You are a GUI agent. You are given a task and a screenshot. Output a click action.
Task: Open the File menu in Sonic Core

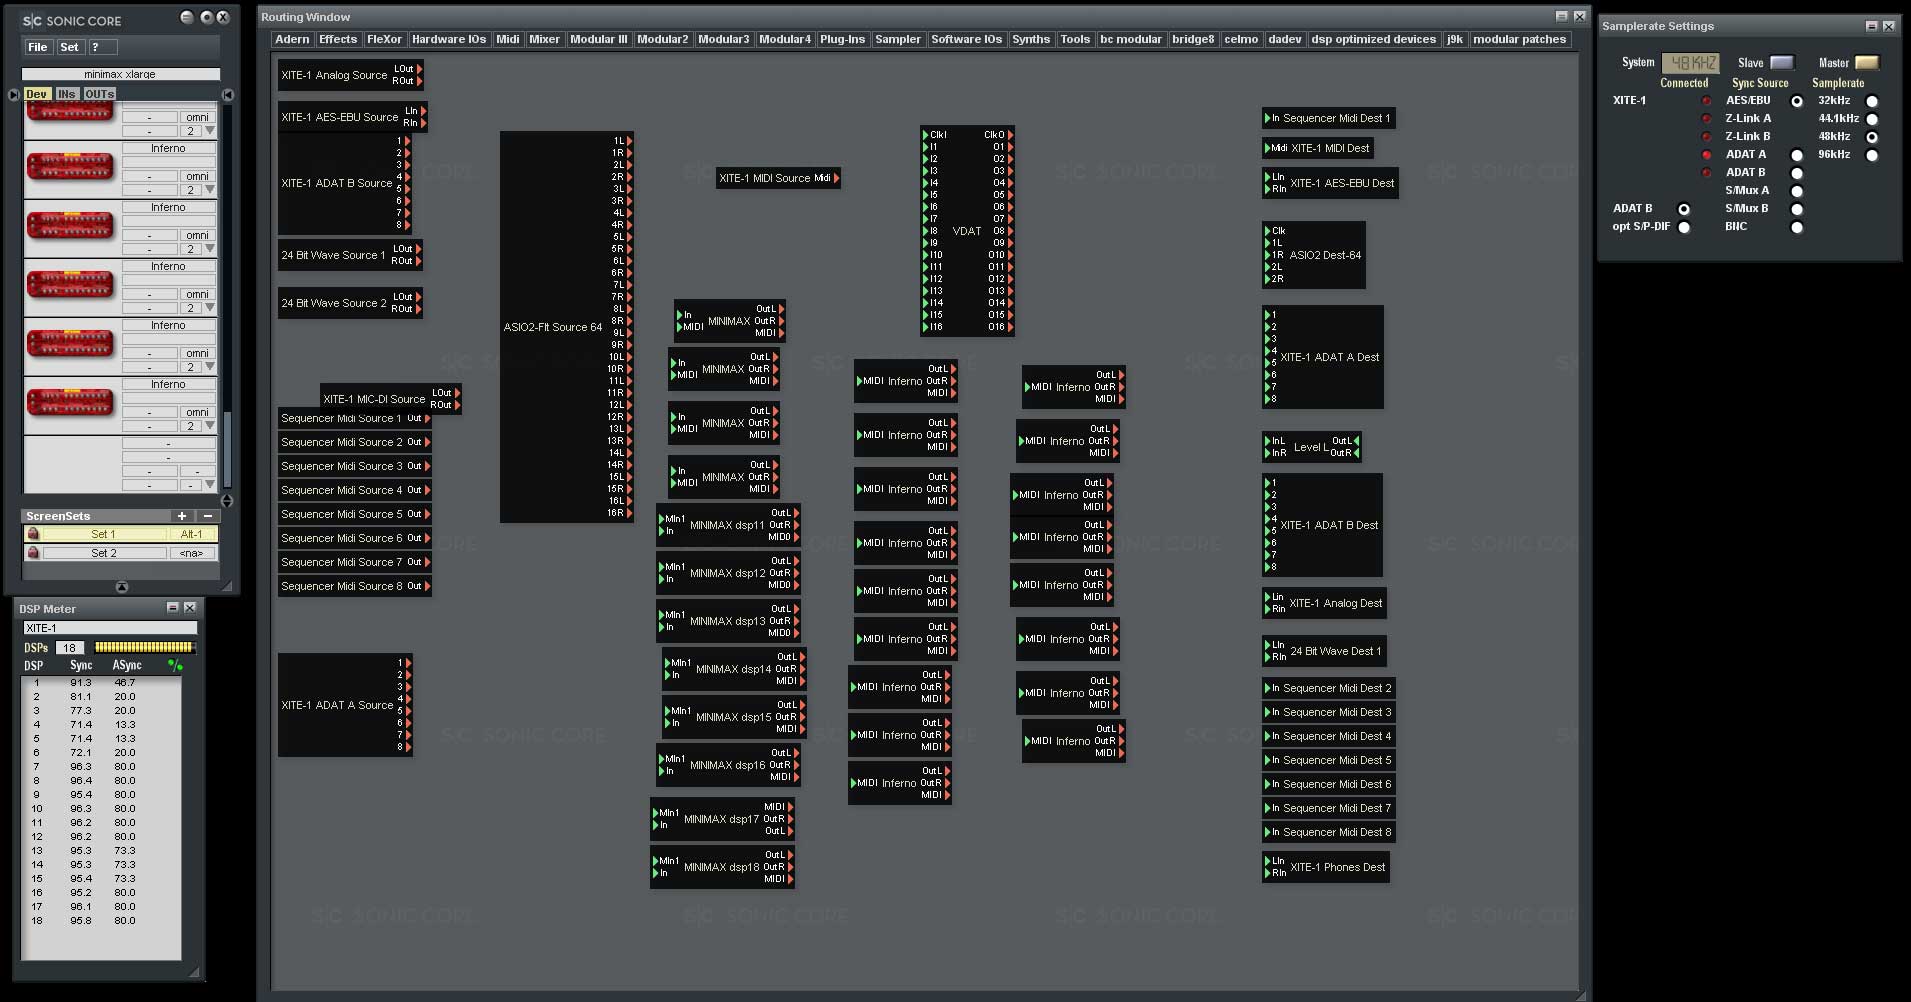(38, 47)
